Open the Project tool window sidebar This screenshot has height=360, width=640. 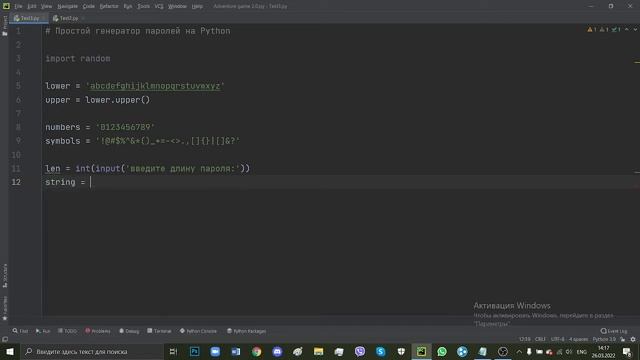pos(5,25)
